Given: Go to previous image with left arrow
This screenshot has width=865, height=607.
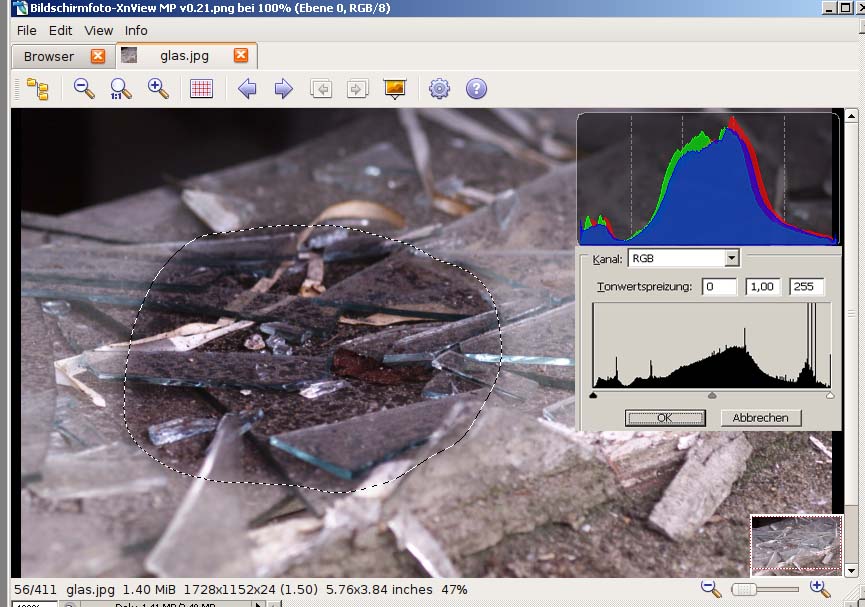Looking at the screenshot, I should tap(247, 88).
